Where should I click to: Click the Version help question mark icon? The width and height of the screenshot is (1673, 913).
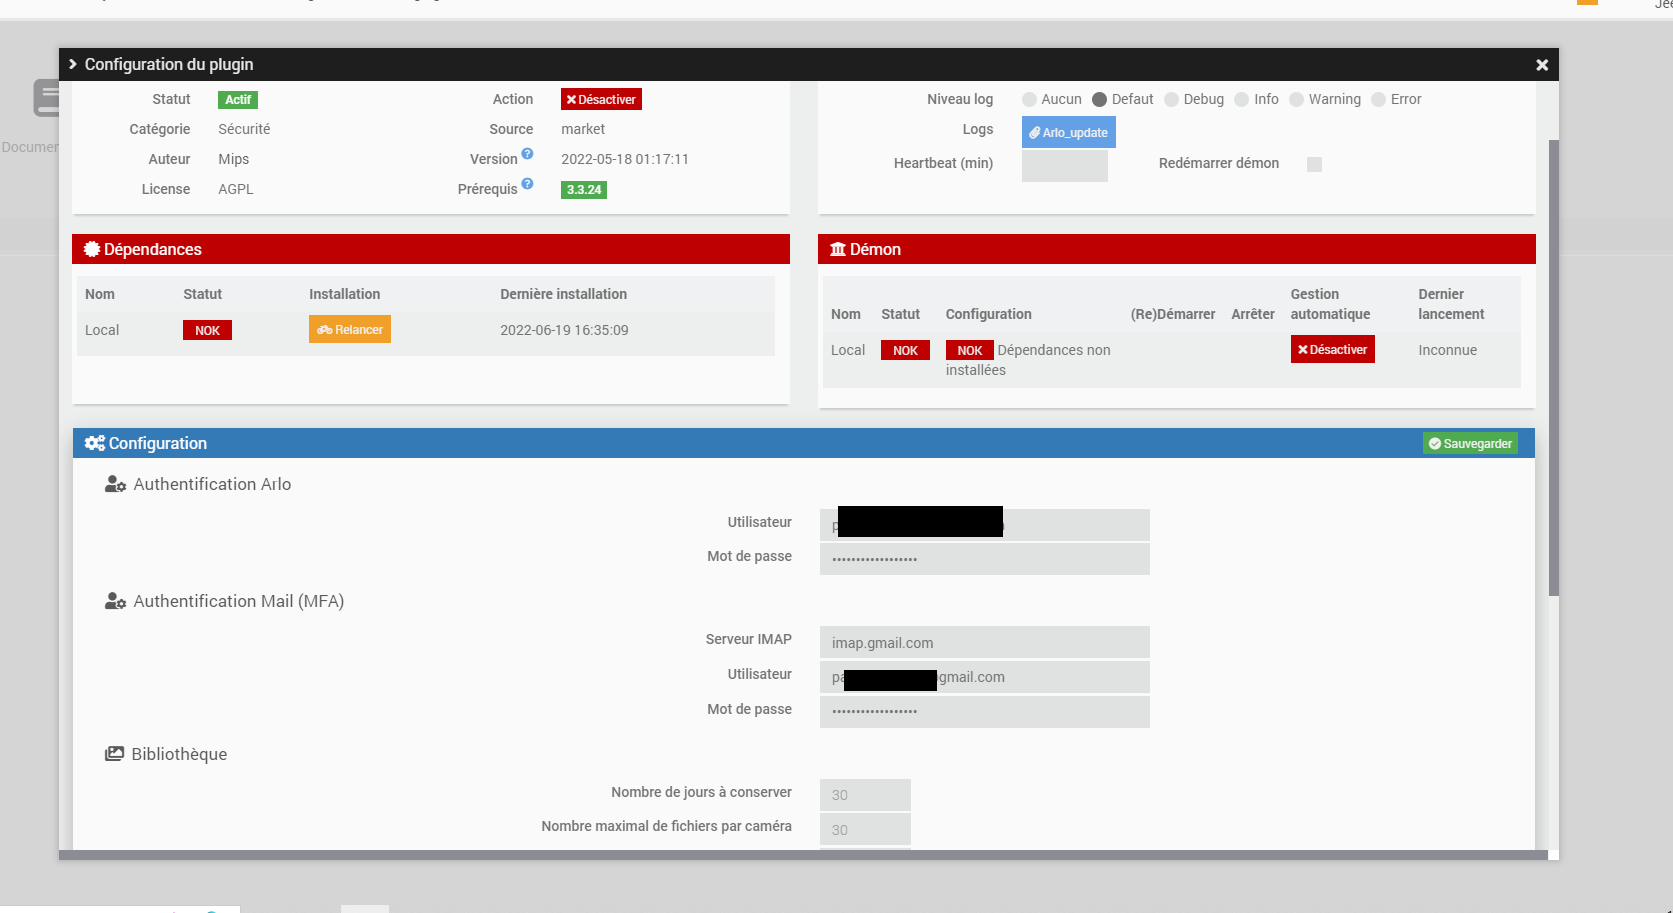[x=527, y=154]
